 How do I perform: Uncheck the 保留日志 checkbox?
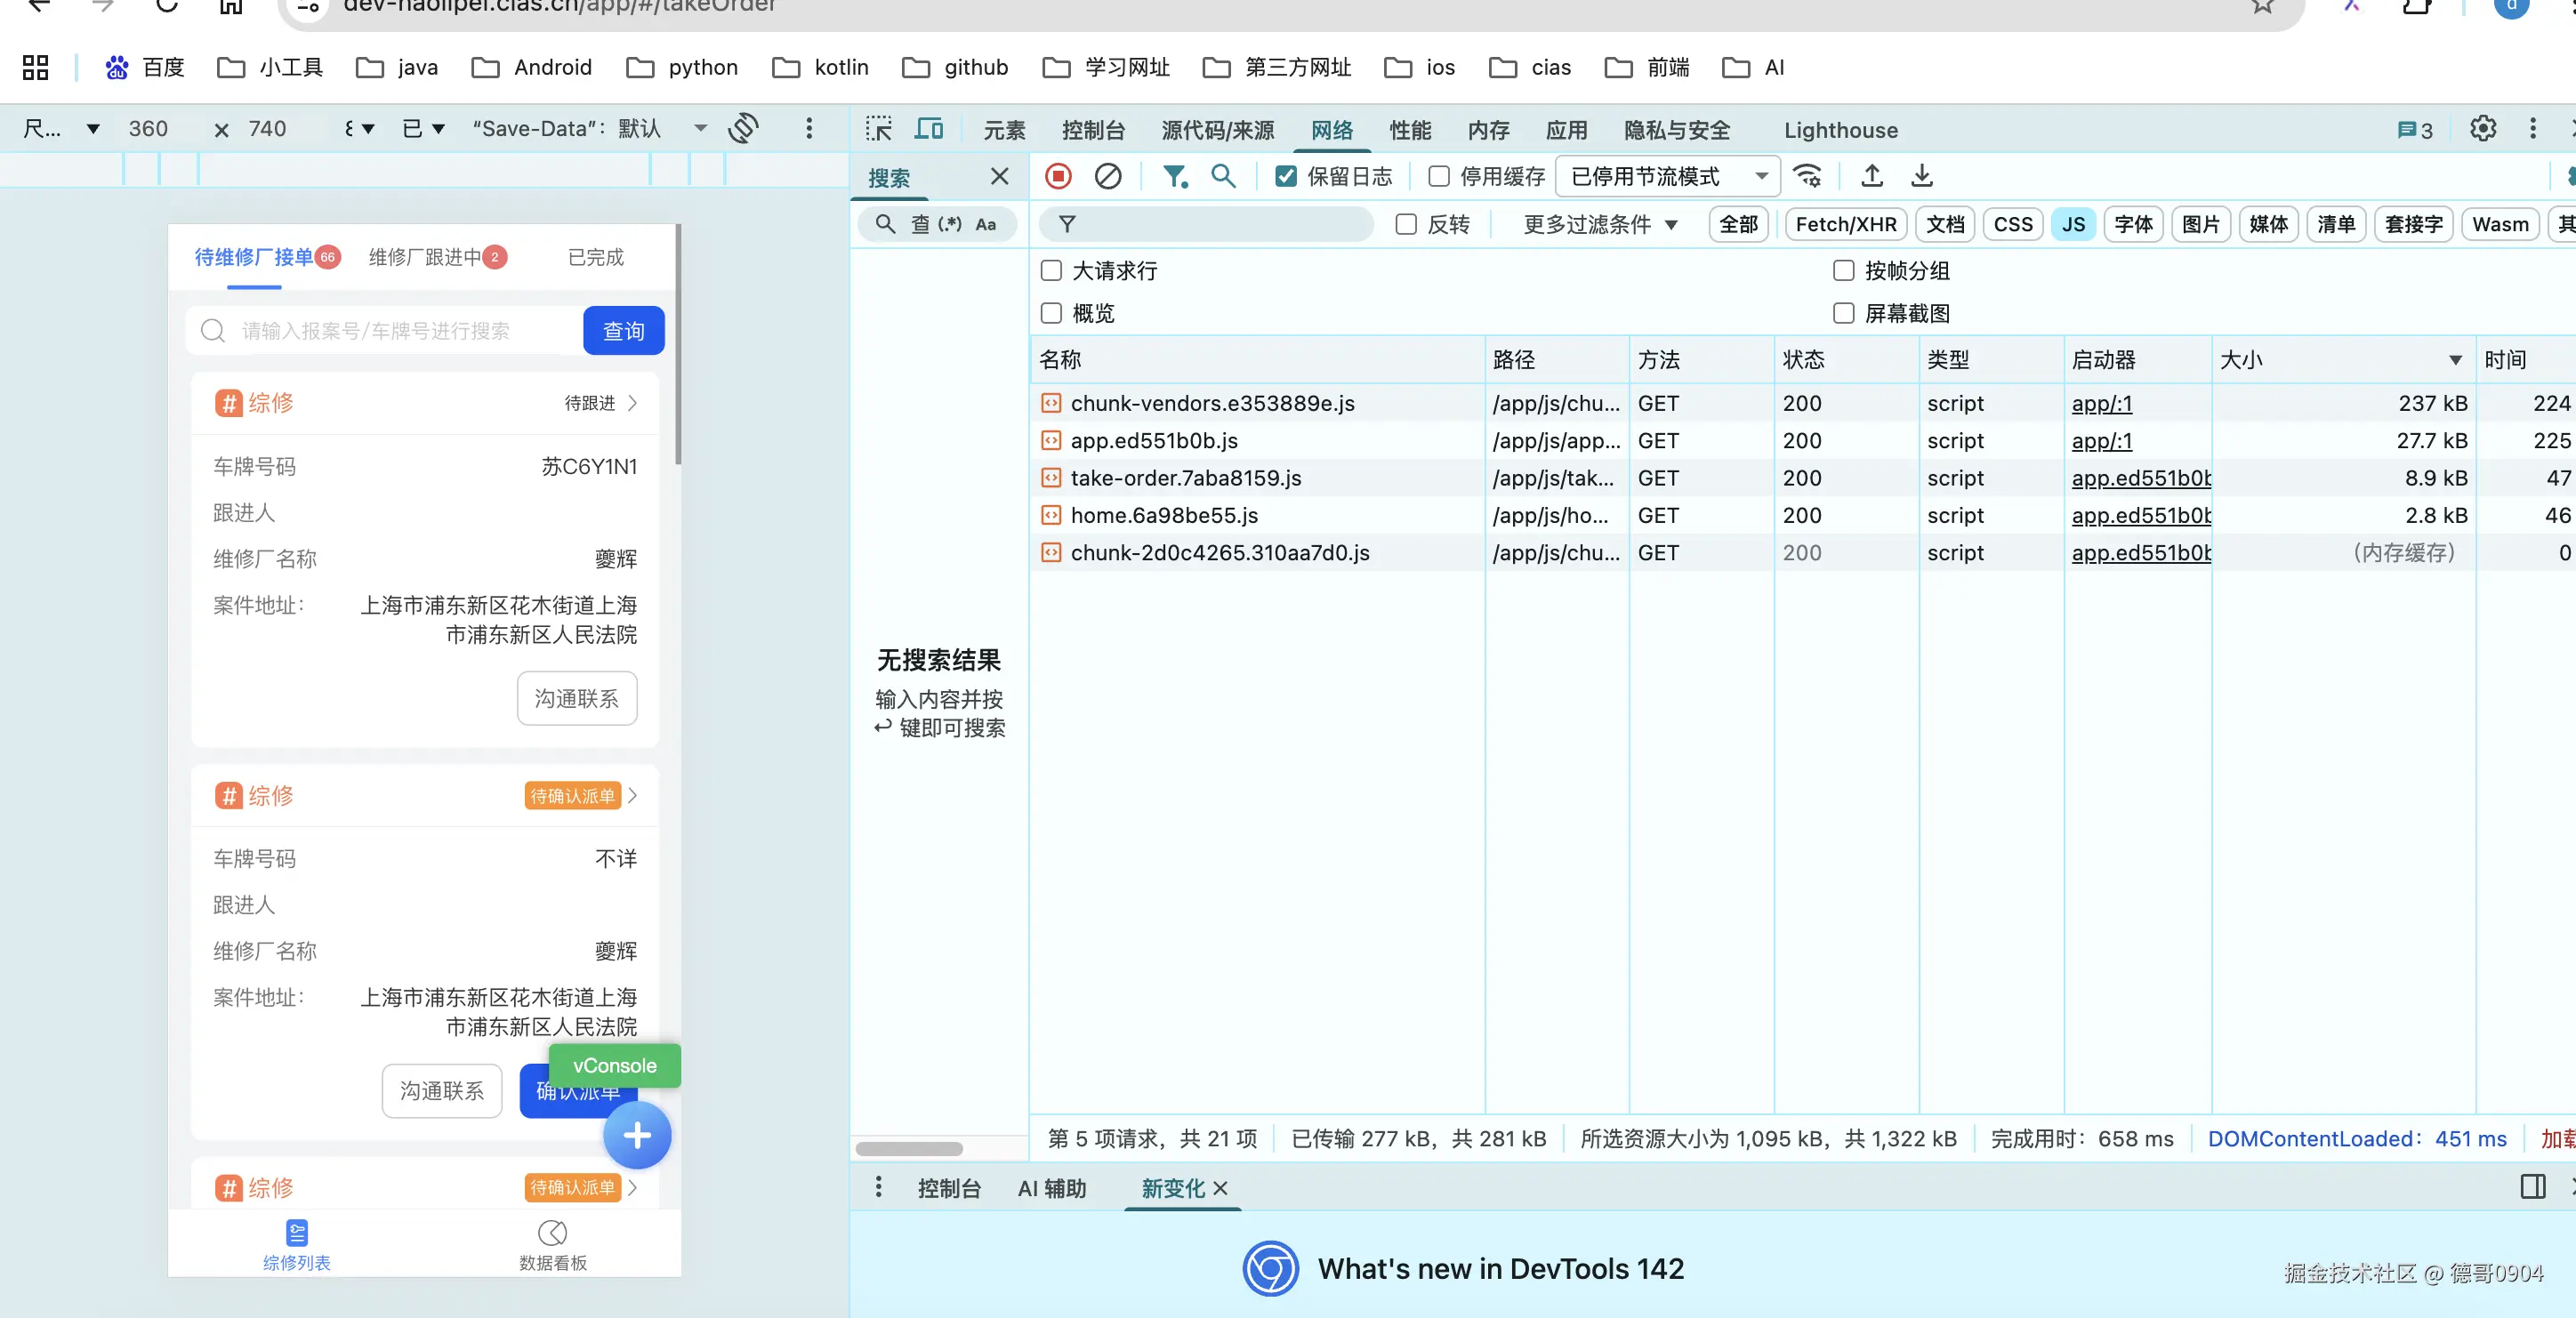(1286, 176)
